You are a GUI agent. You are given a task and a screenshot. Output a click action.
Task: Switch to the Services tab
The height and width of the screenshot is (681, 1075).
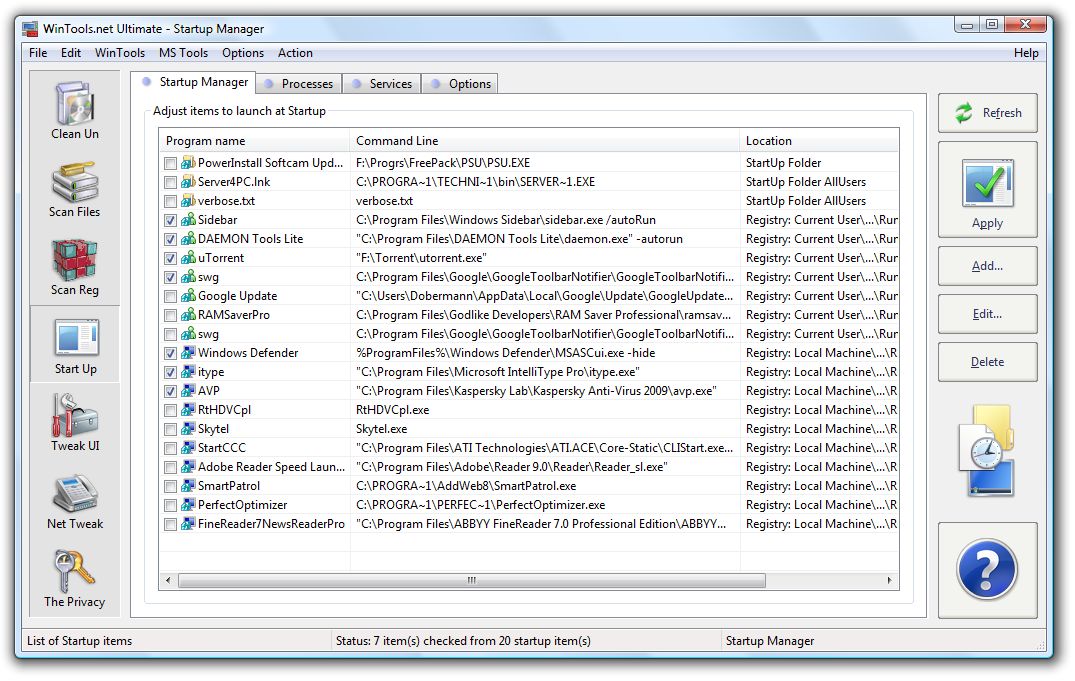pyautogui.click(x=382, y=84)
